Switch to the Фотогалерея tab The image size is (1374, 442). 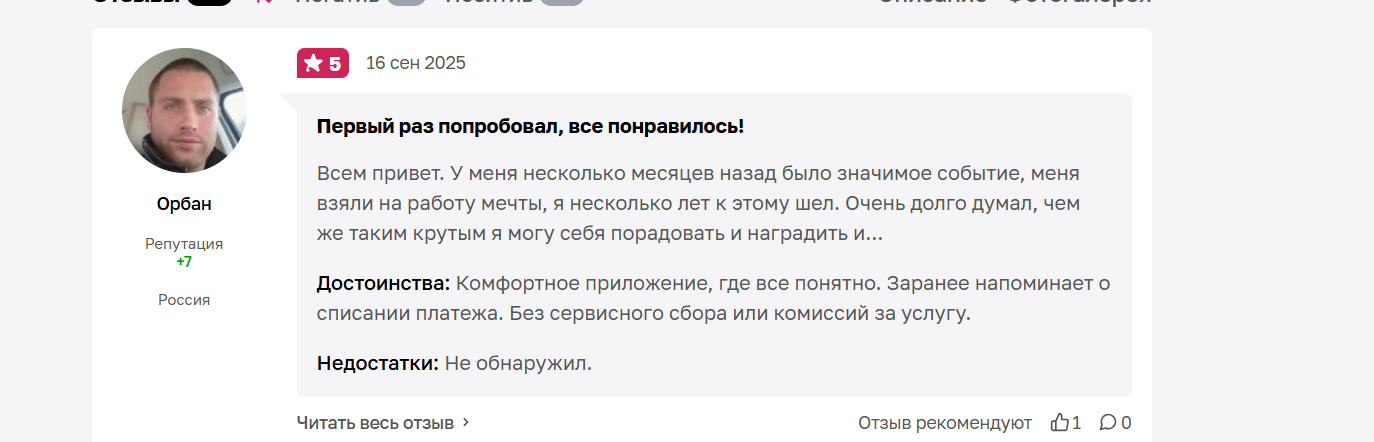point(1080,2)
